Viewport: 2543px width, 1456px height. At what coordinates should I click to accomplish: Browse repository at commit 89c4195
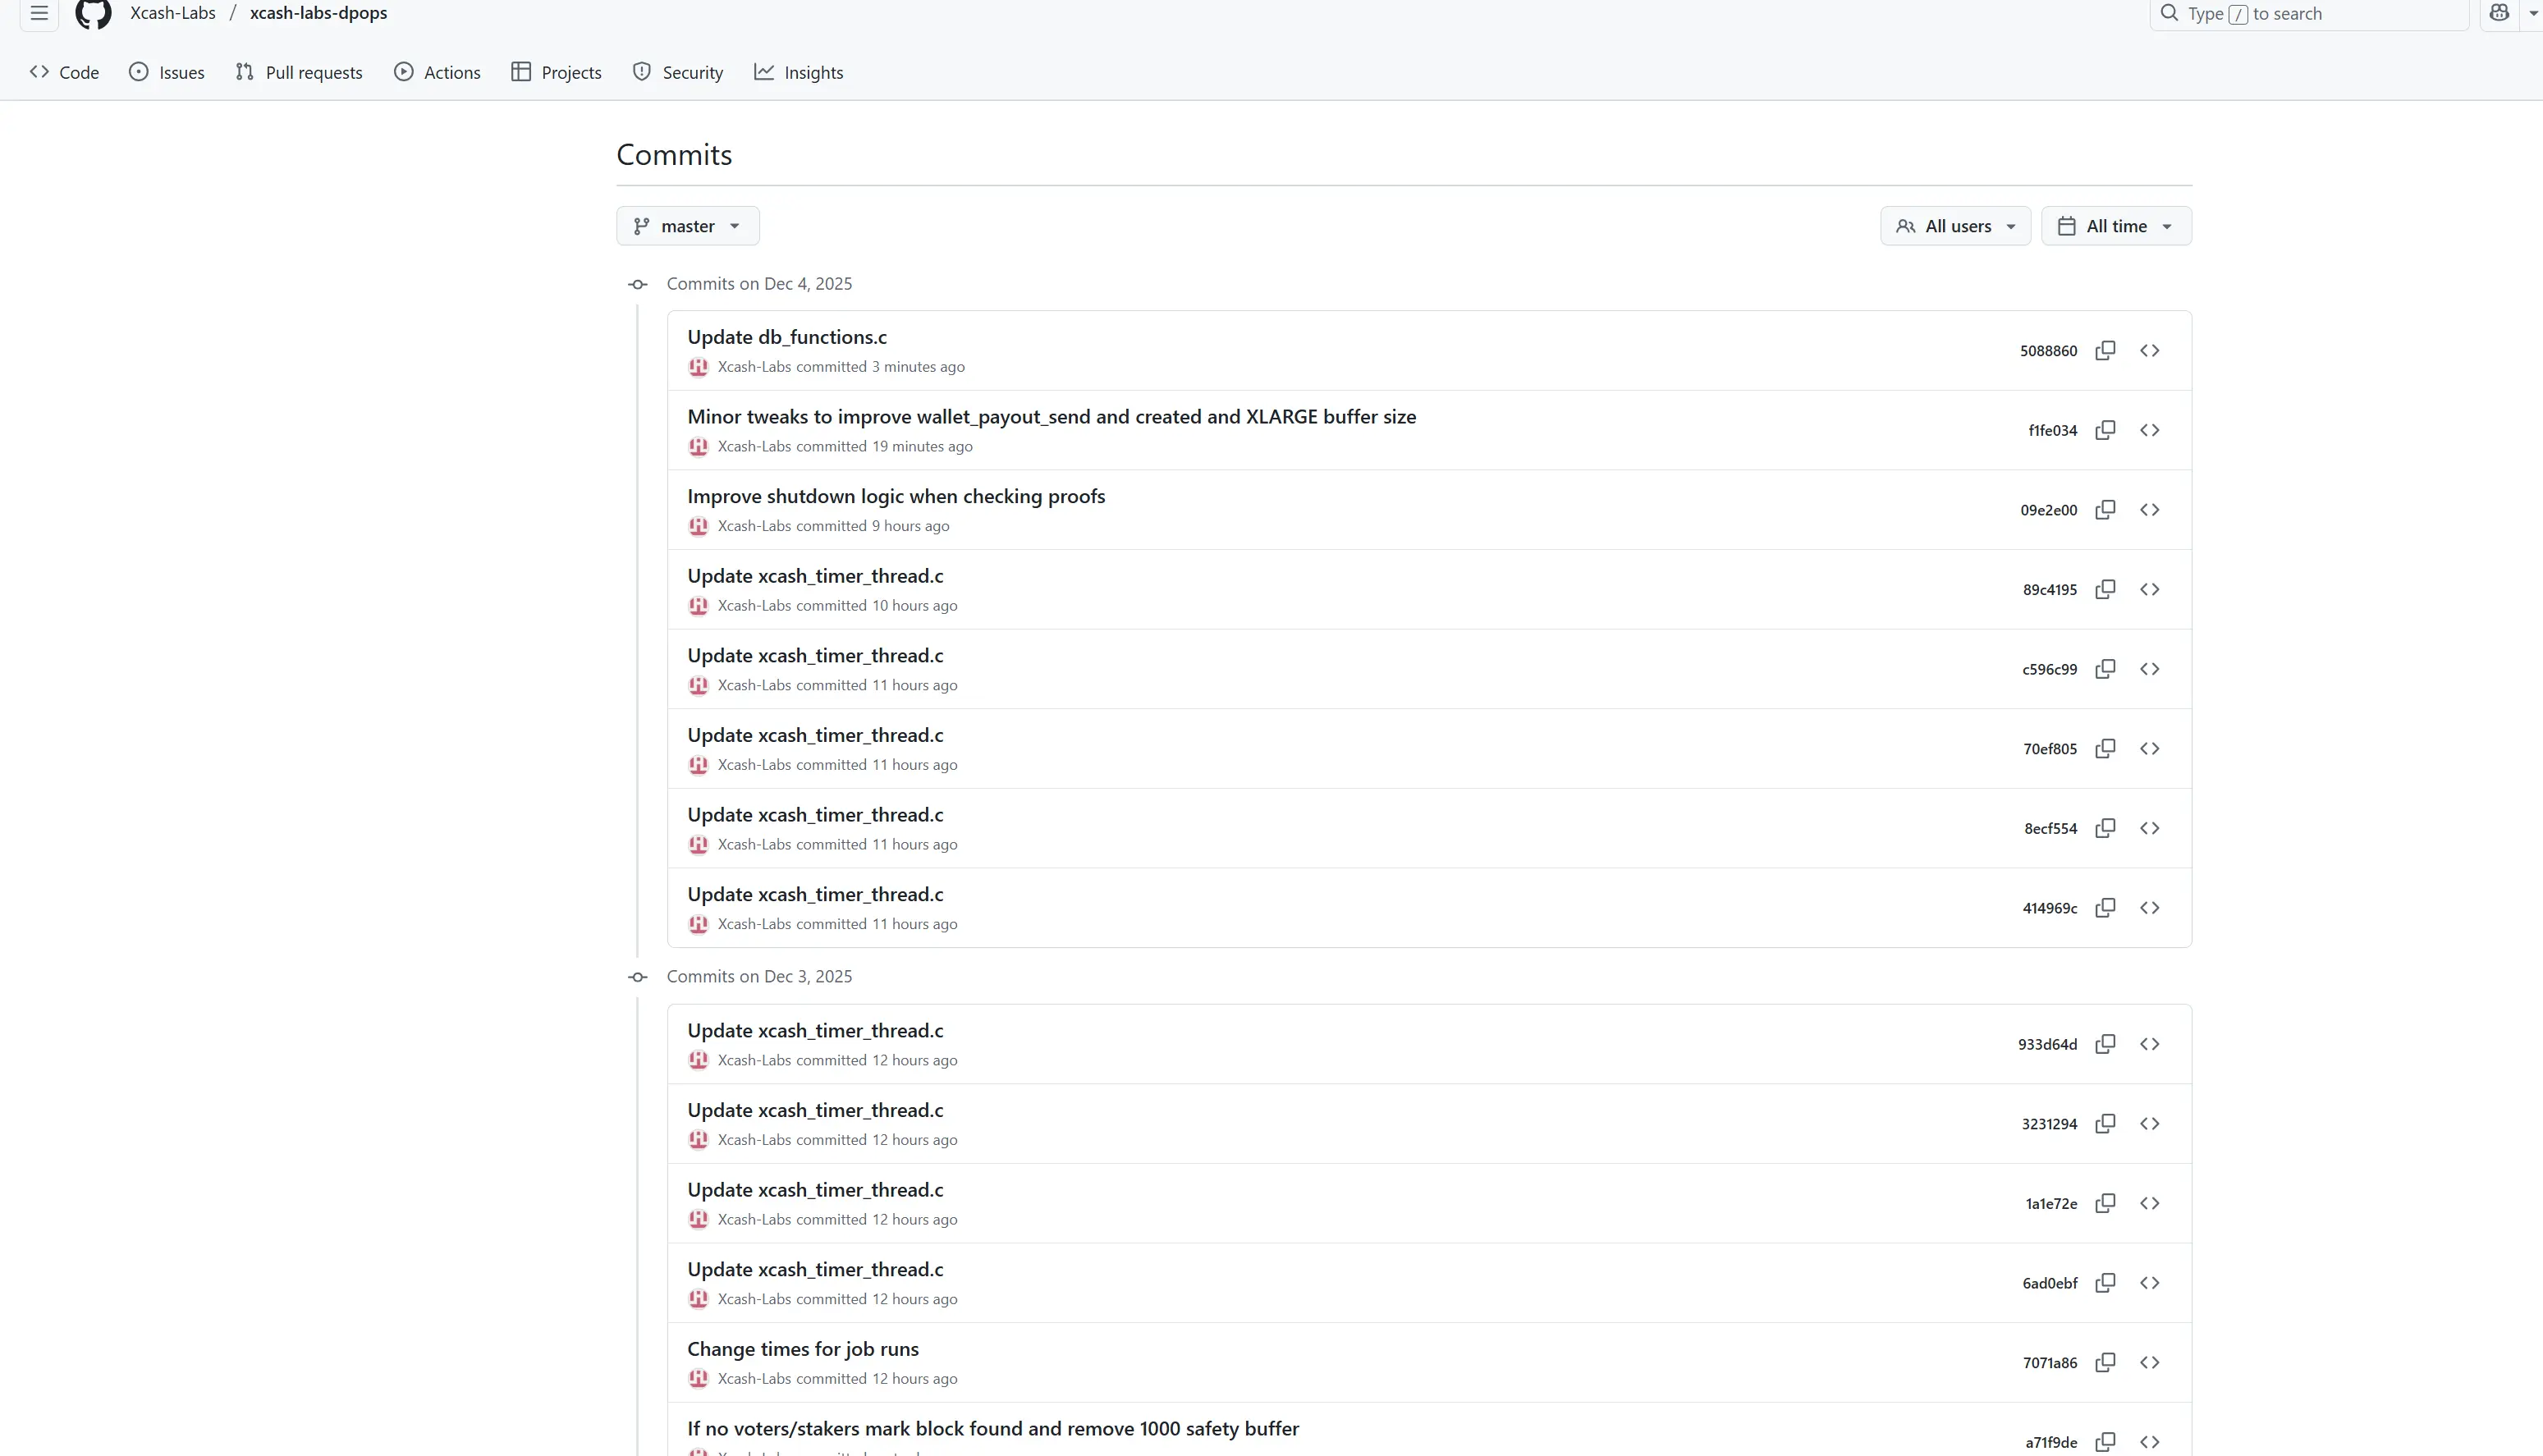point(2149,589)
